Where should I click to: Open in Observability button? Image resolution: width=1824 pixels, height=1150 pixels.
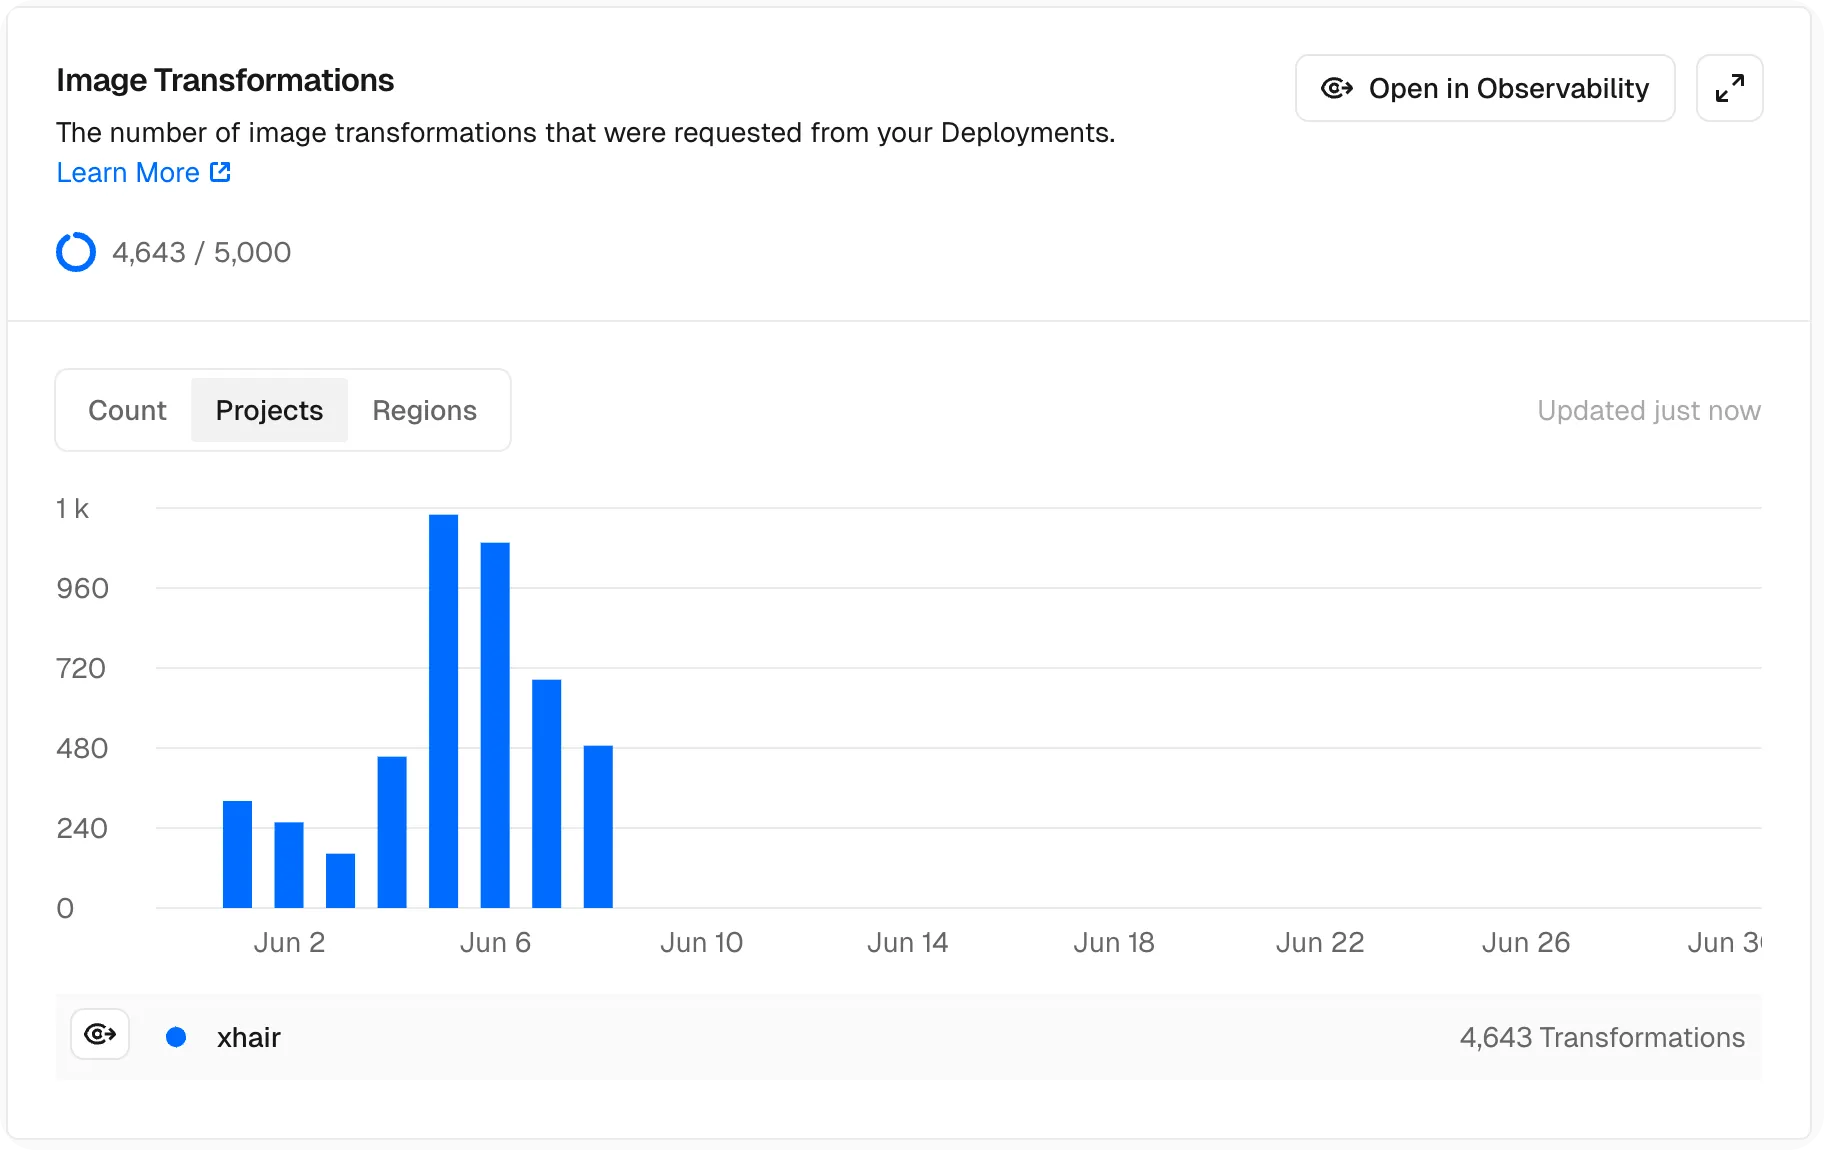click(x=1484, y=88)
